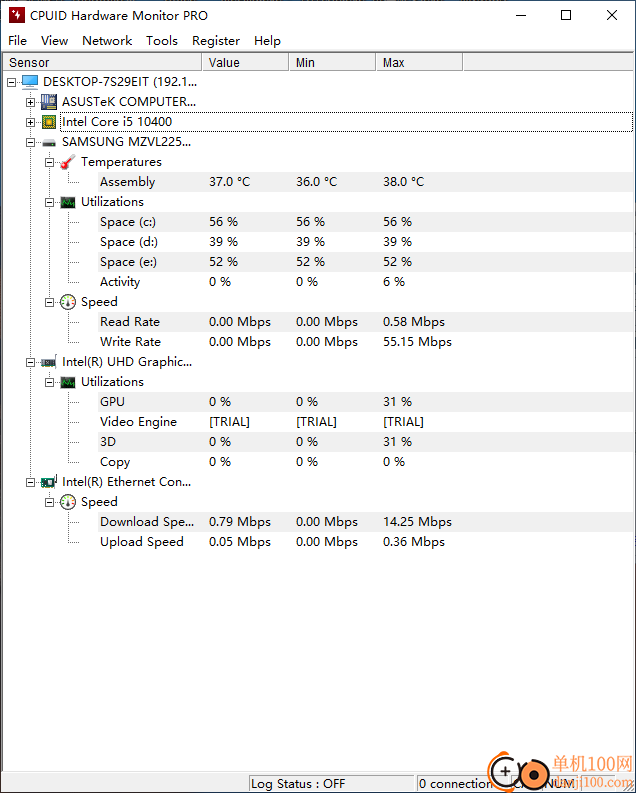Select the Activity row
This screenshot has width=636, height=793.
pos(366,282)
